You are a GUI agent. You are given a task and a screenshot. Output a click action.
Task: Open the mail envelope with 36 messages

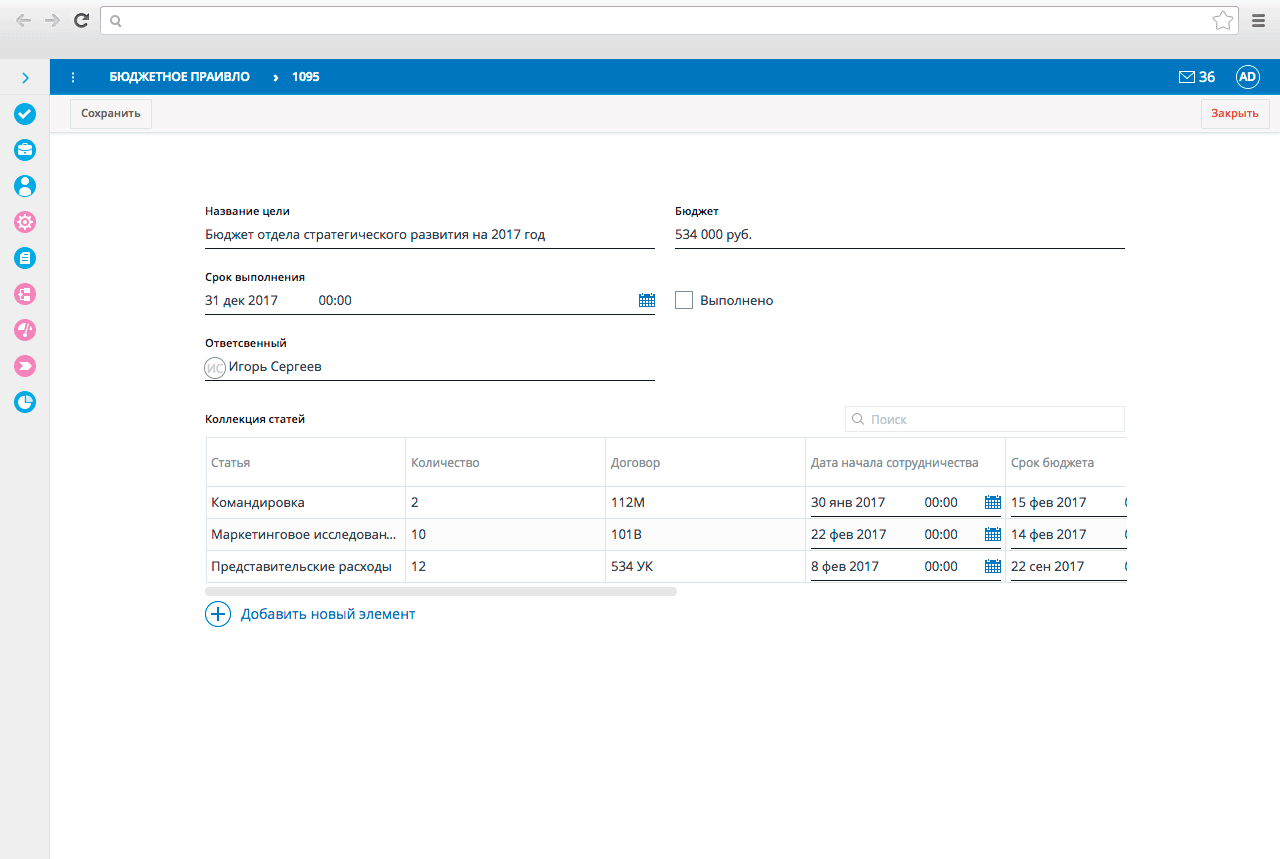[x=1197, y=77]
